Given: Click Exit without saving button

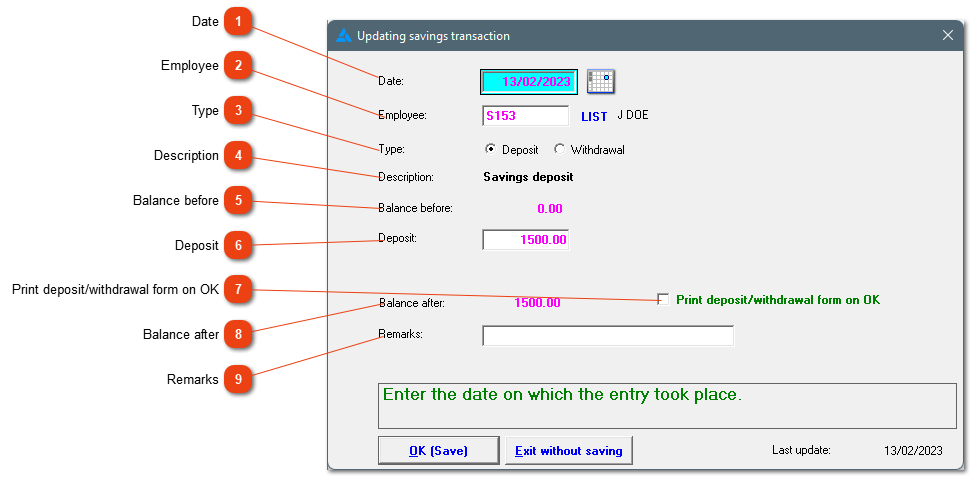Looking at the screenshot, I should [x=568, y=451].
